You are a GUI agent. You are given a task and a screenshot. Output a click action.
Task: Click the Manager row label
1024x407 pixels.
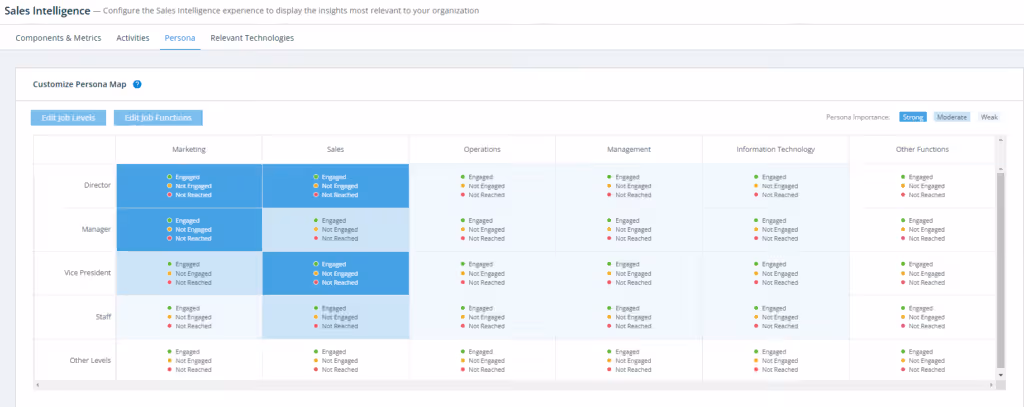(x=97, y=229)
